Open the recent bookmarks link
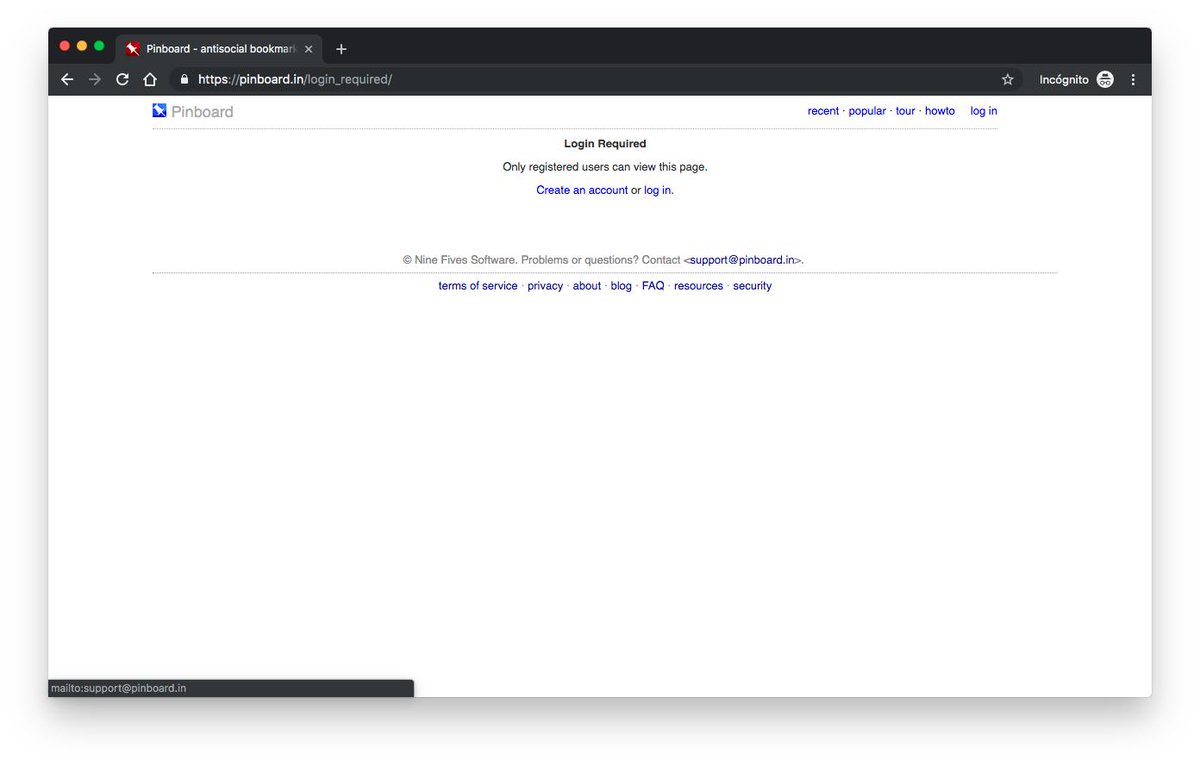Image resolution: width=1200 pixels, height=766 pixels. click(x=823, y=111)
